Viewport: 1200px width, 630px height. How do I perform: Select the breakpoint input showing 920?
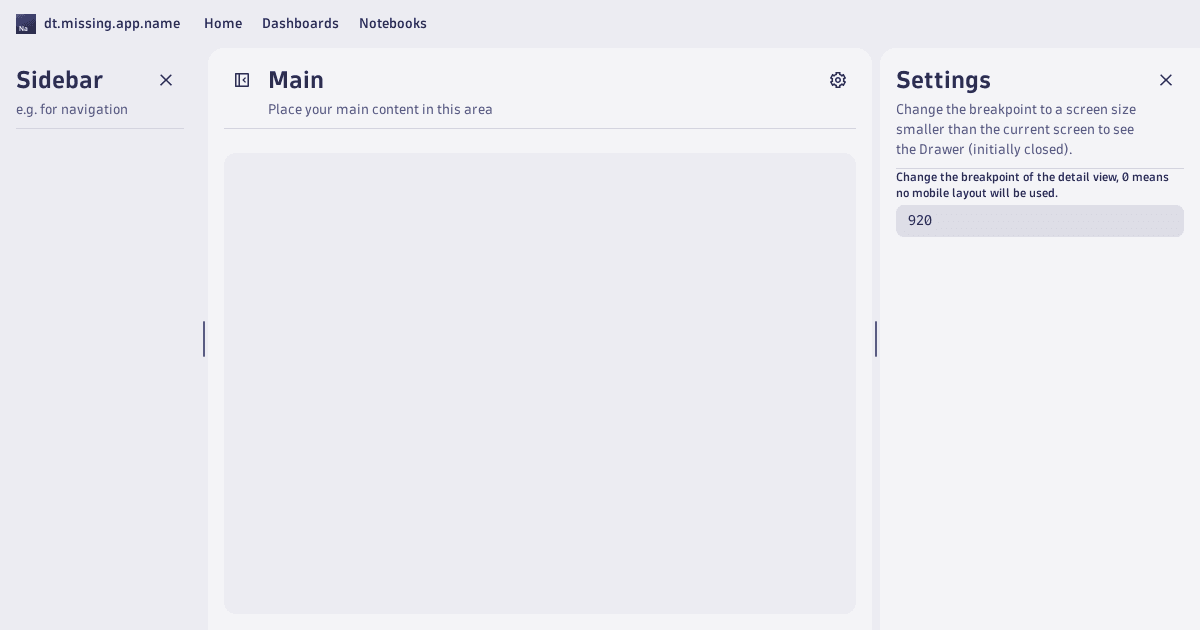click(x=1040, y=221)
